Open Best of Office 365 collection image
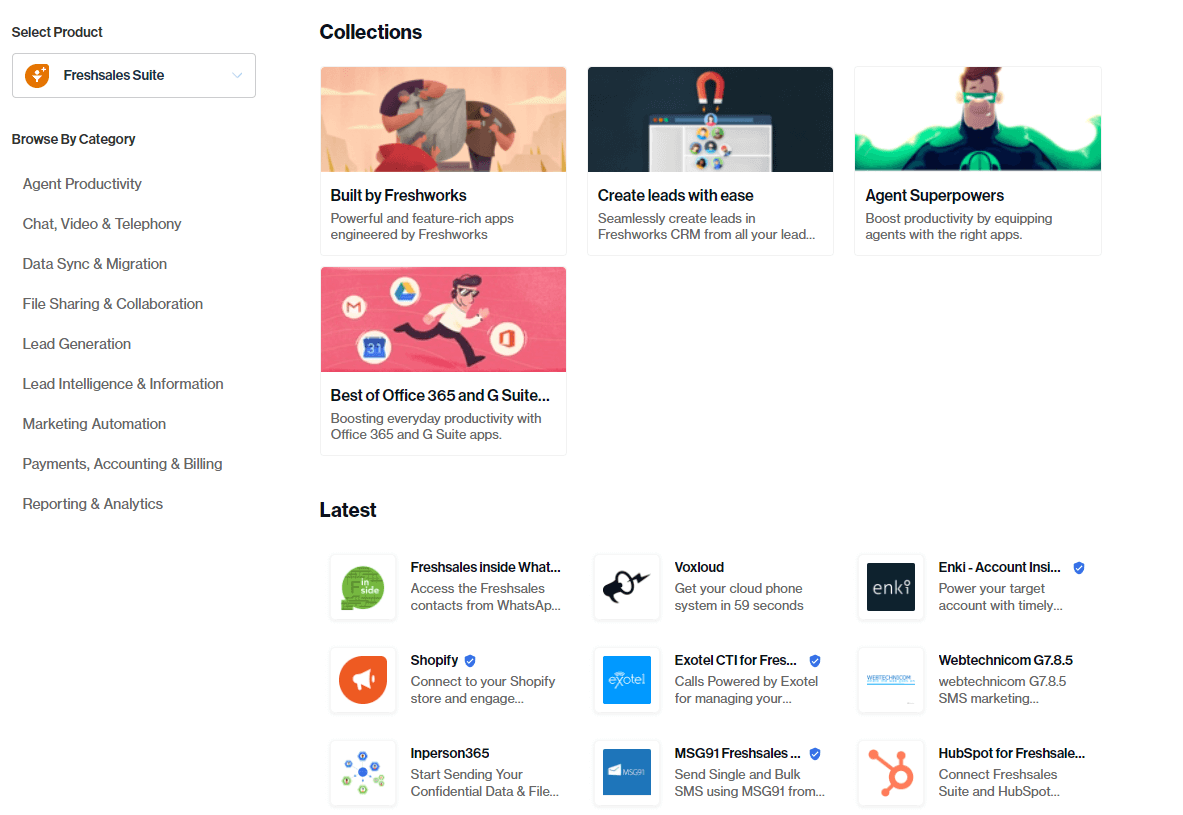 click(x=444, y=319)
